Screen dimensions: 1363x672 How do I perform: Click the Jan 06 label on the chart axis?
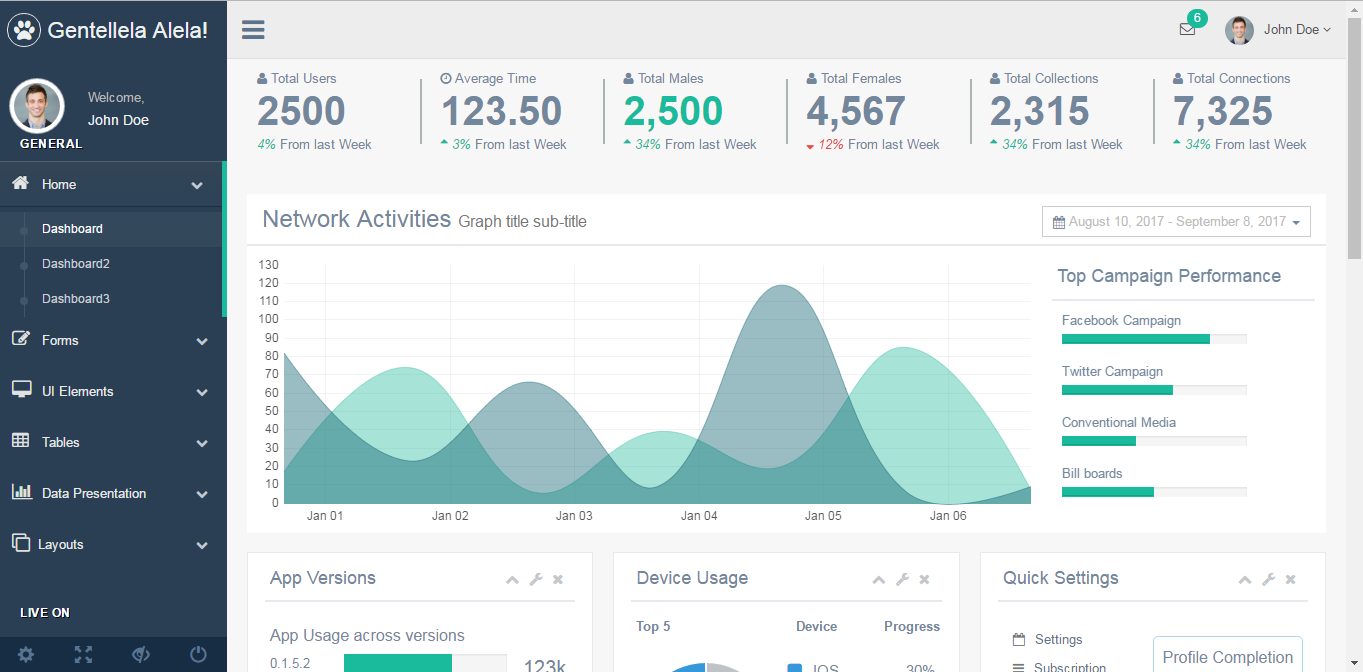coord(948,516)
